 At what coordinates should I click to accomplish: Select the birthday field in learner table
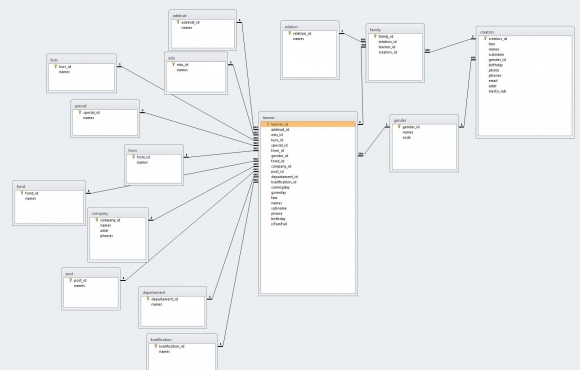[x=278, y=219]
